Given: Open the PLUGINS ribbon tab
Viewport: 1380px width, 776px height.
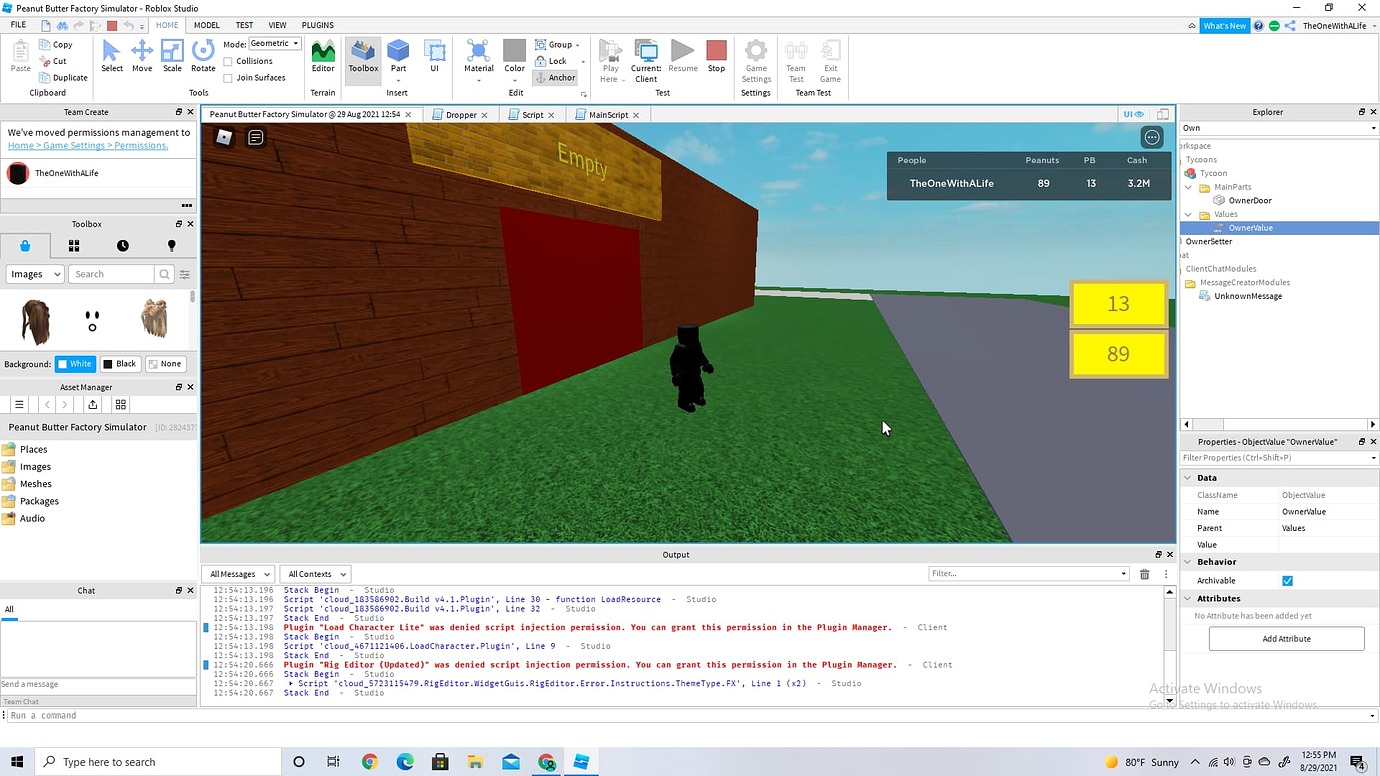Looking at the screenshot, I should pos(318,25).
